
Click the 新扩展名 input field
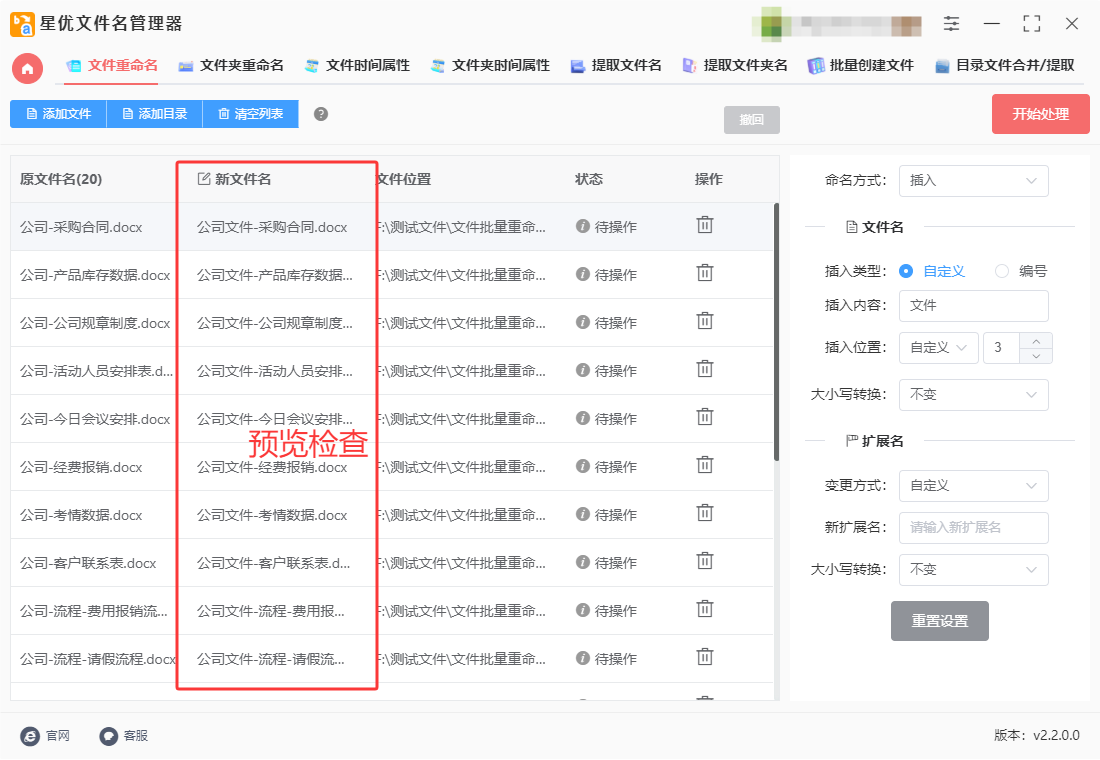pos(974,528)
